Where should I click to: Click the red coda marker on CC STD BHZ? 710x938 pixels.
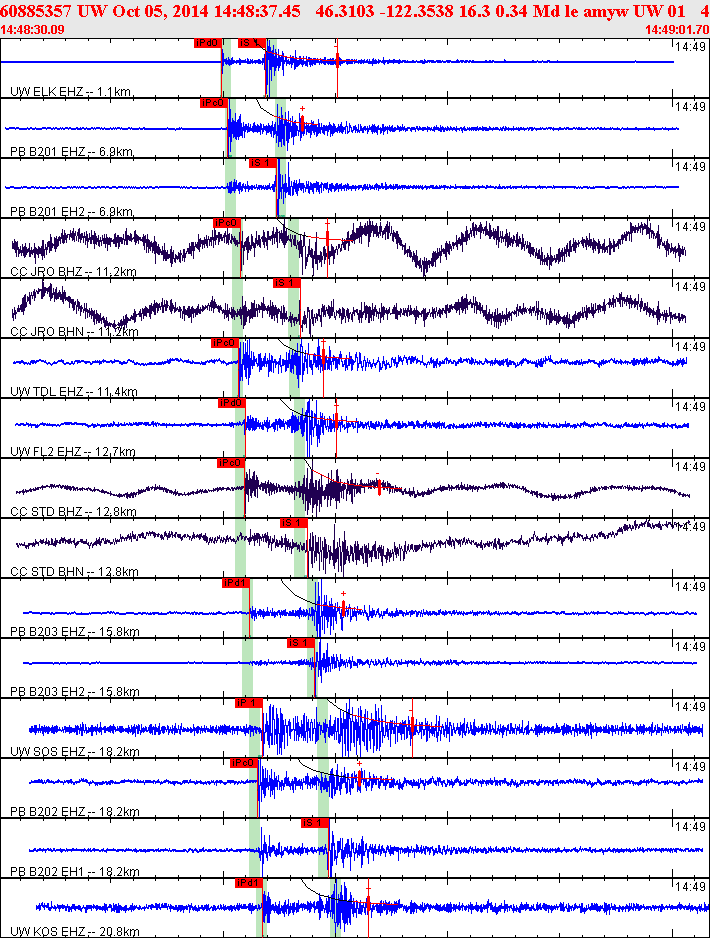pyautogui.click(x=379, y=487)
